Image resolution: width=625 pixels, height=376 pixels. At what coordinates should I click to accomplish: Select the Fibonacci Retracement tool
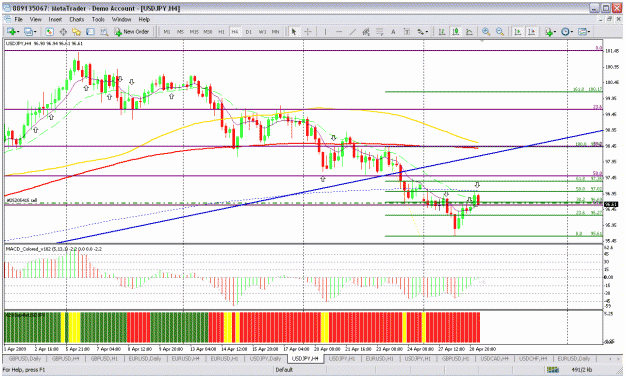tap(379, 31)
